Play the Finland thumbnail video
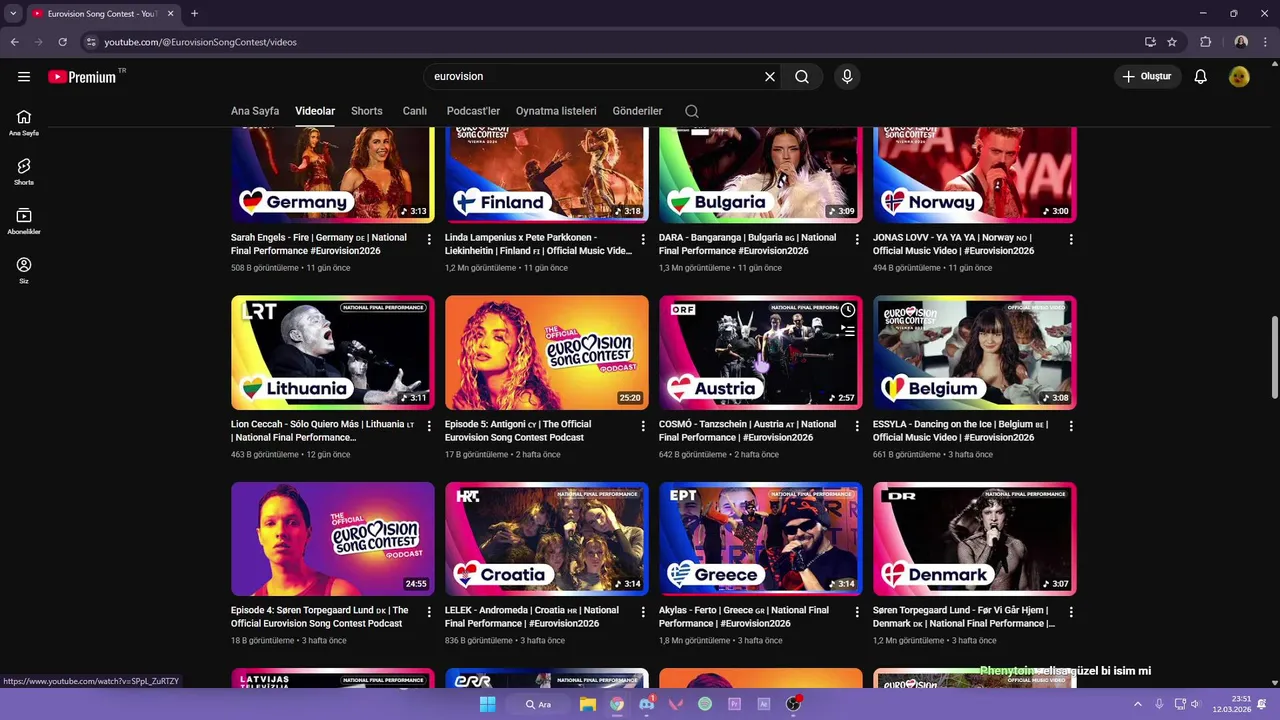The height and width of the screenshot is (720, 1280). (x=547, y=175)
